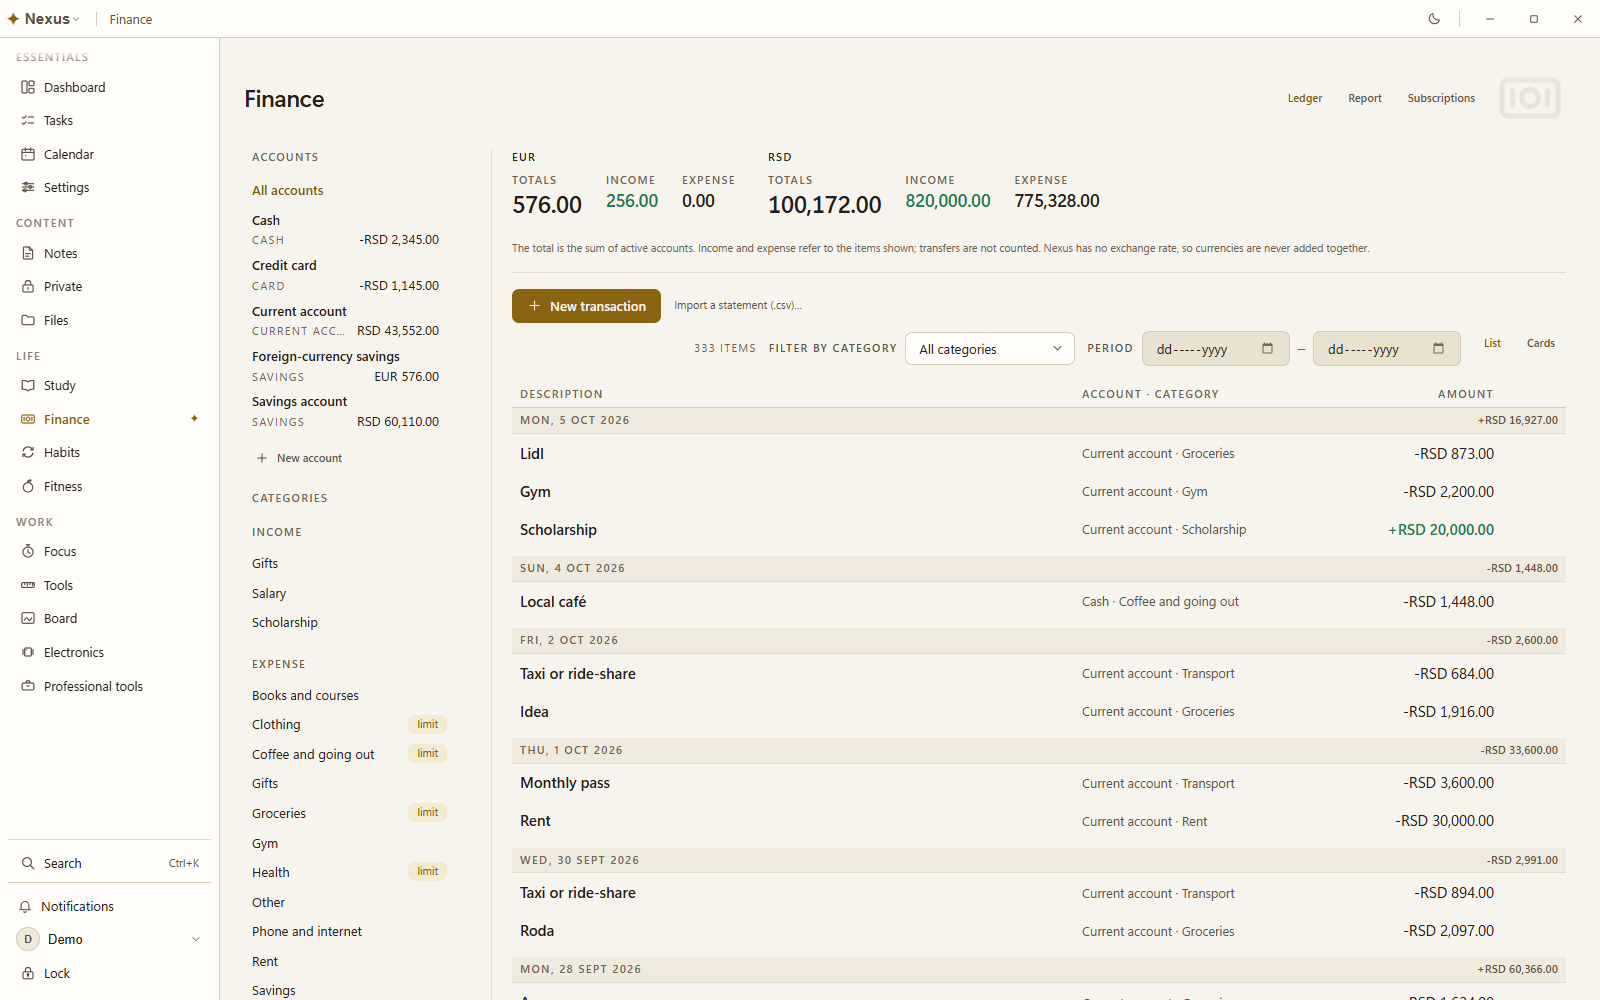Select Foreign-currency savings account

[x=345, y=366]
